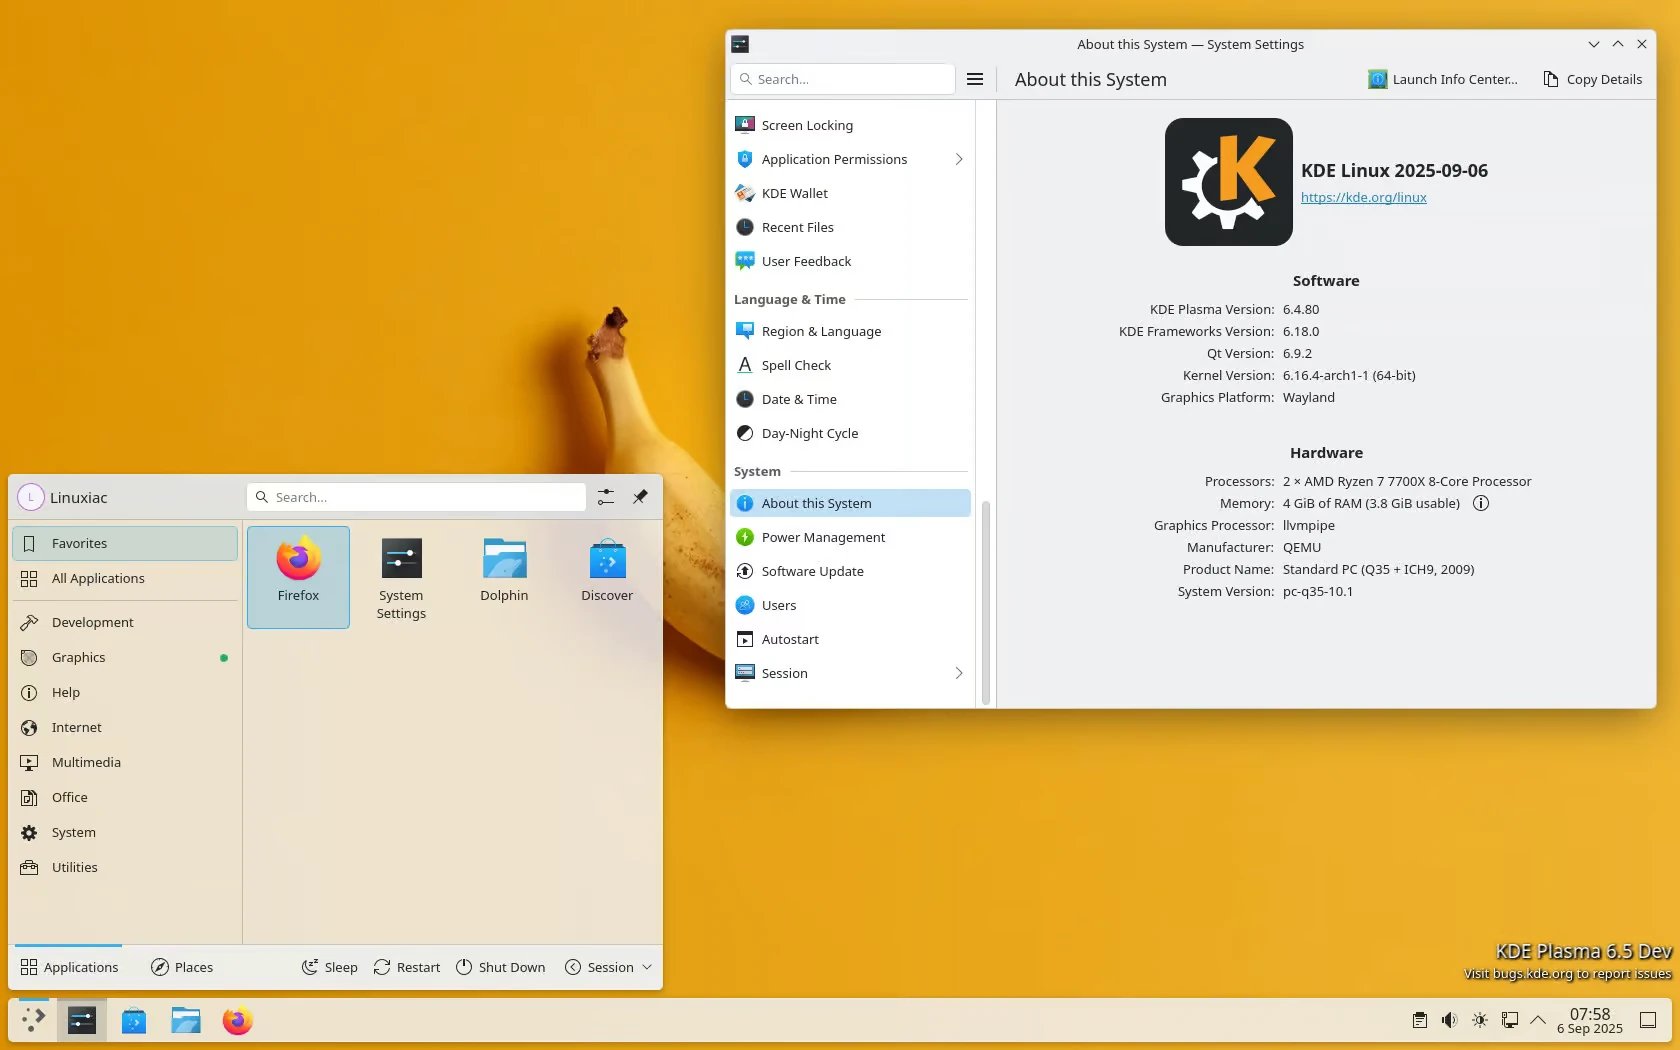Open the launcher's configure filter icon
Viewport: 1680px width, 1050px height.
605,497
